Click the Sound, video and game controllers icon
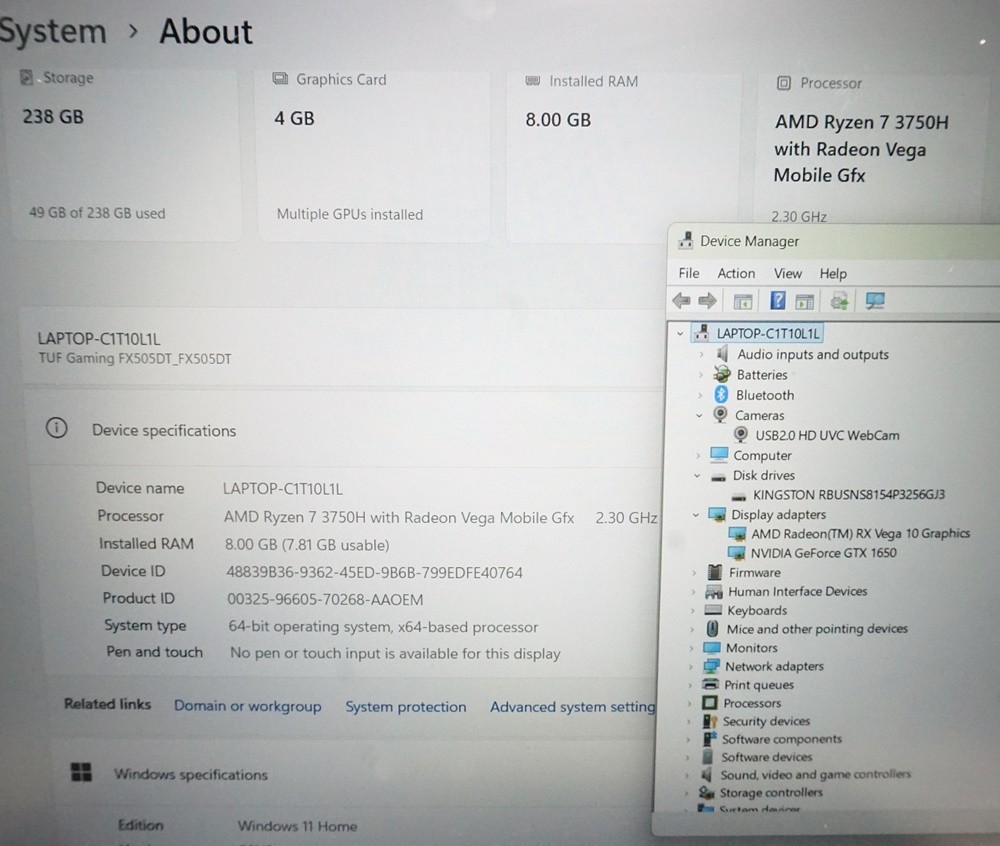The height and width of the screenshot is (846, 1000). point(707,775)
